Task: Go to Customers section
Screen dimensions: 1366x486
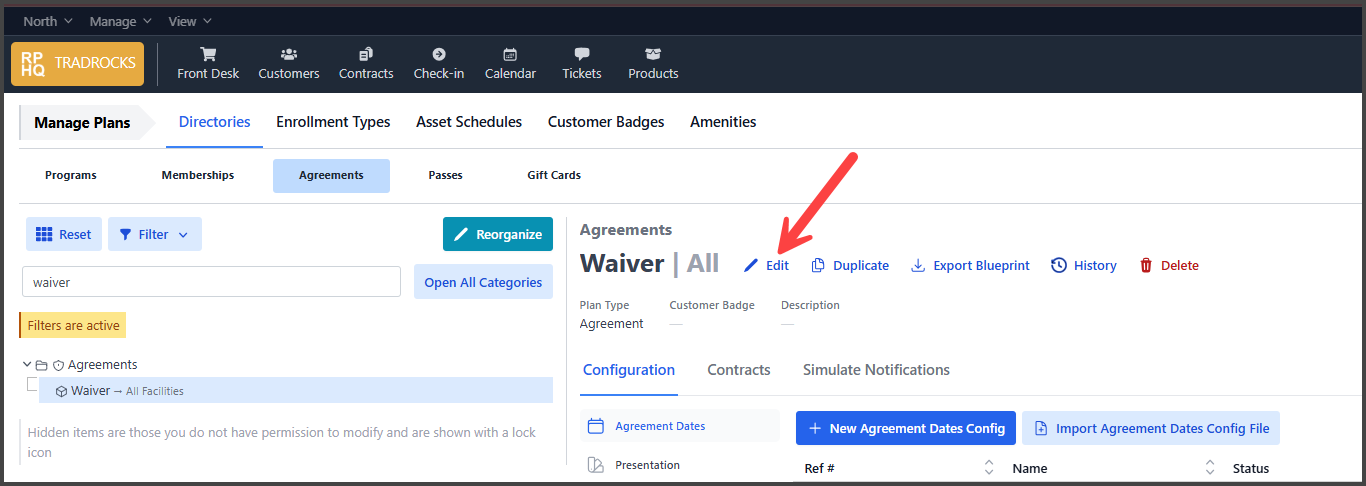Action: click(x=289, y=64)
